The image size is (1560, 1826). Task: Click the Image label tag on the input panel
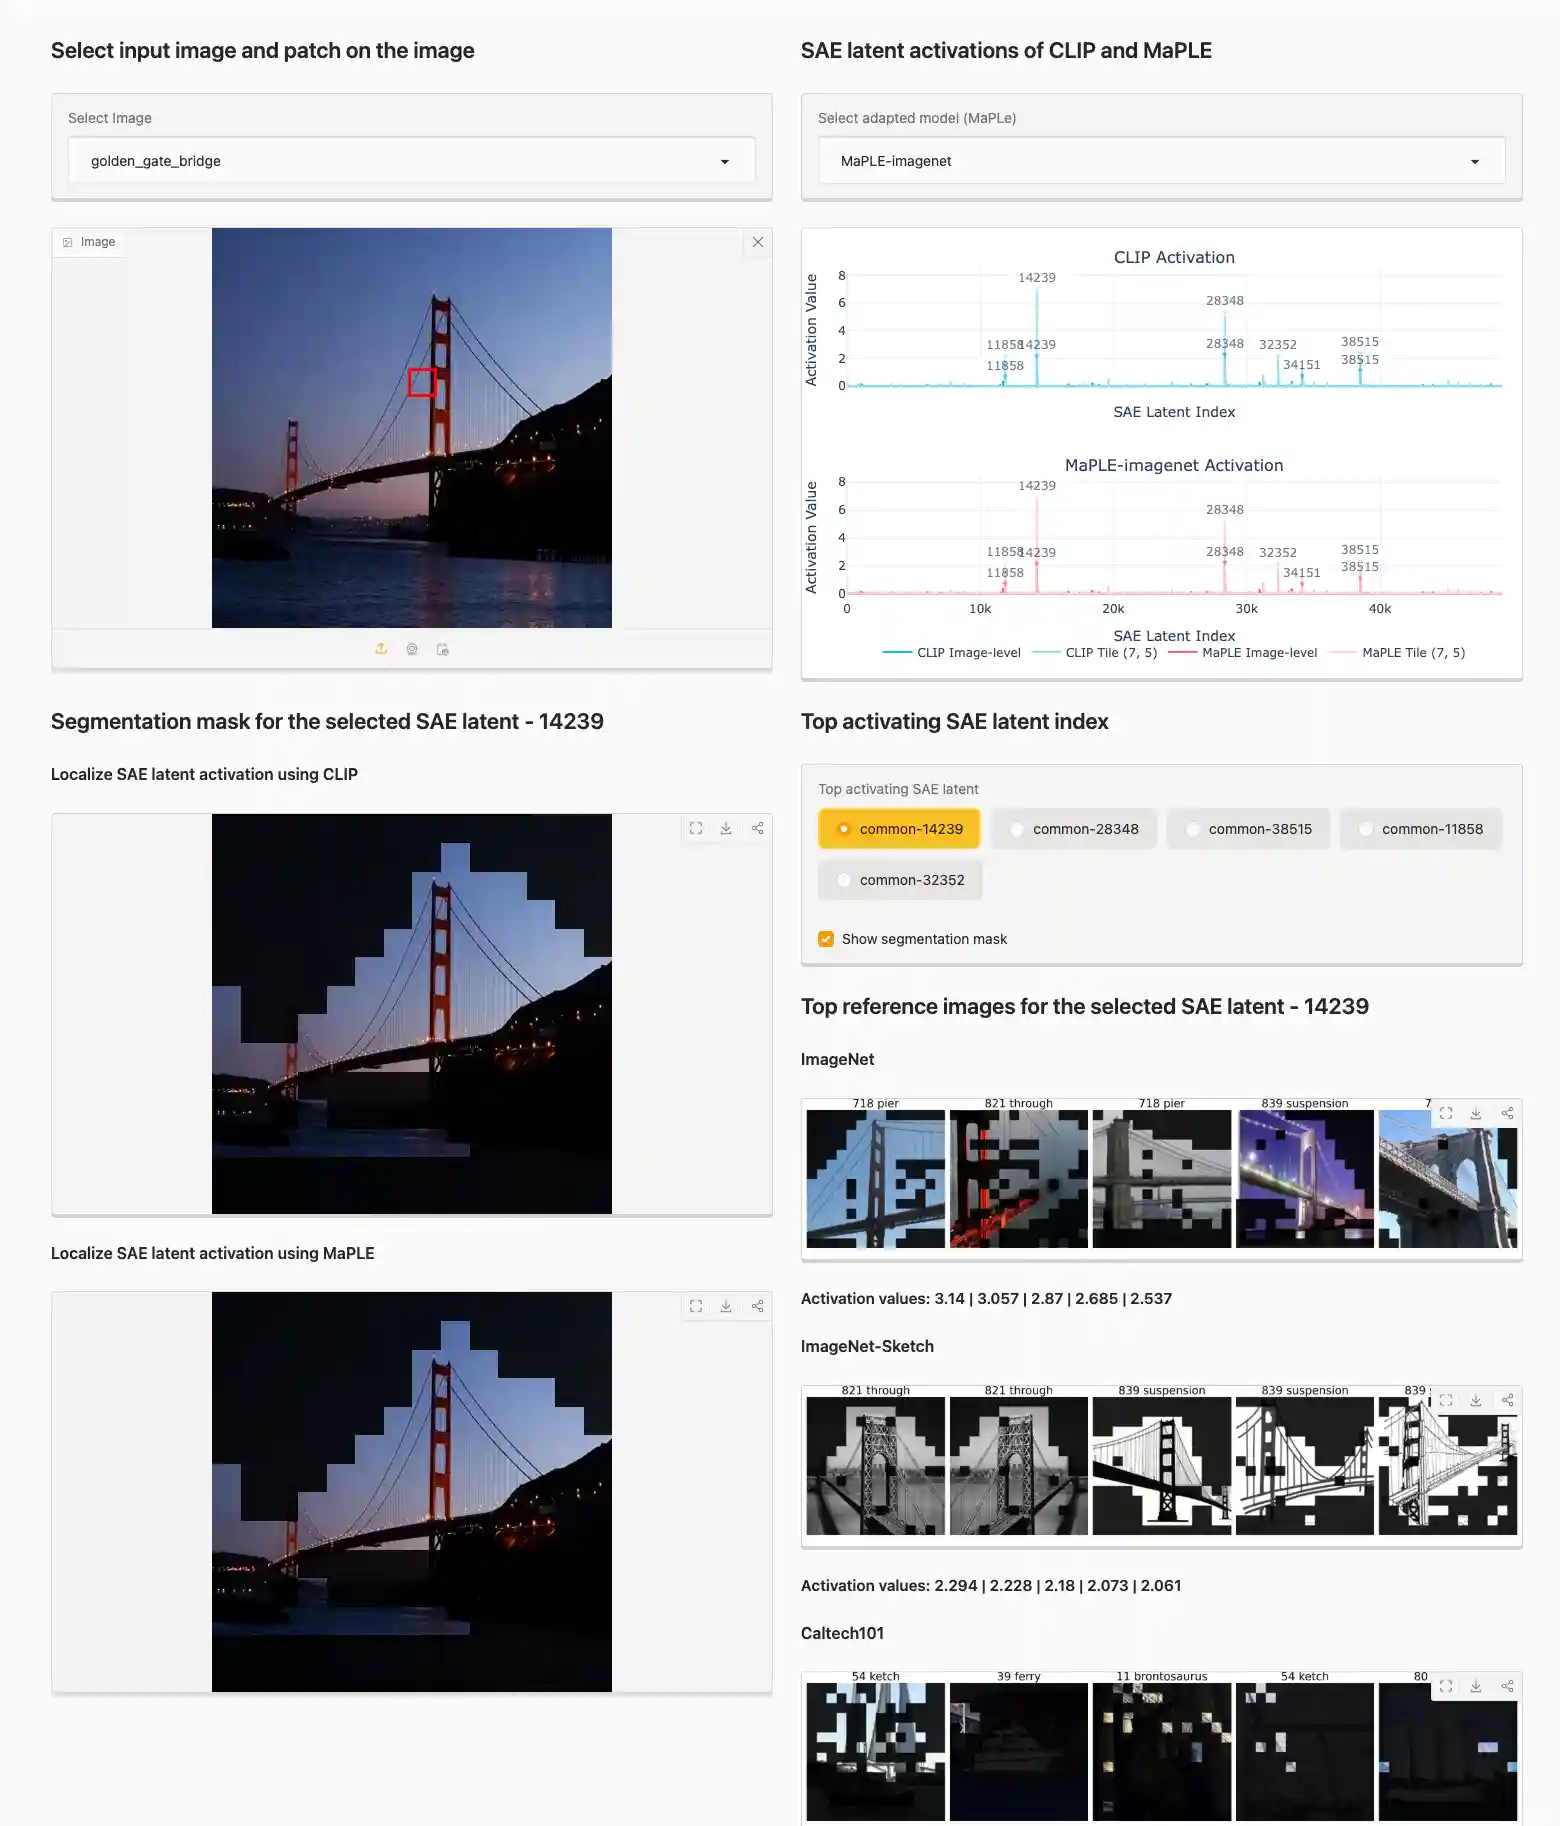pos(89,242)
